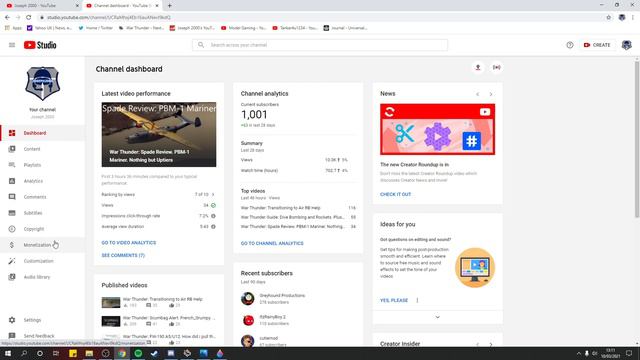Click the search across your channel field
Image resolution: width=640 pixels, height=360 pixels.
tap(320, 45)
